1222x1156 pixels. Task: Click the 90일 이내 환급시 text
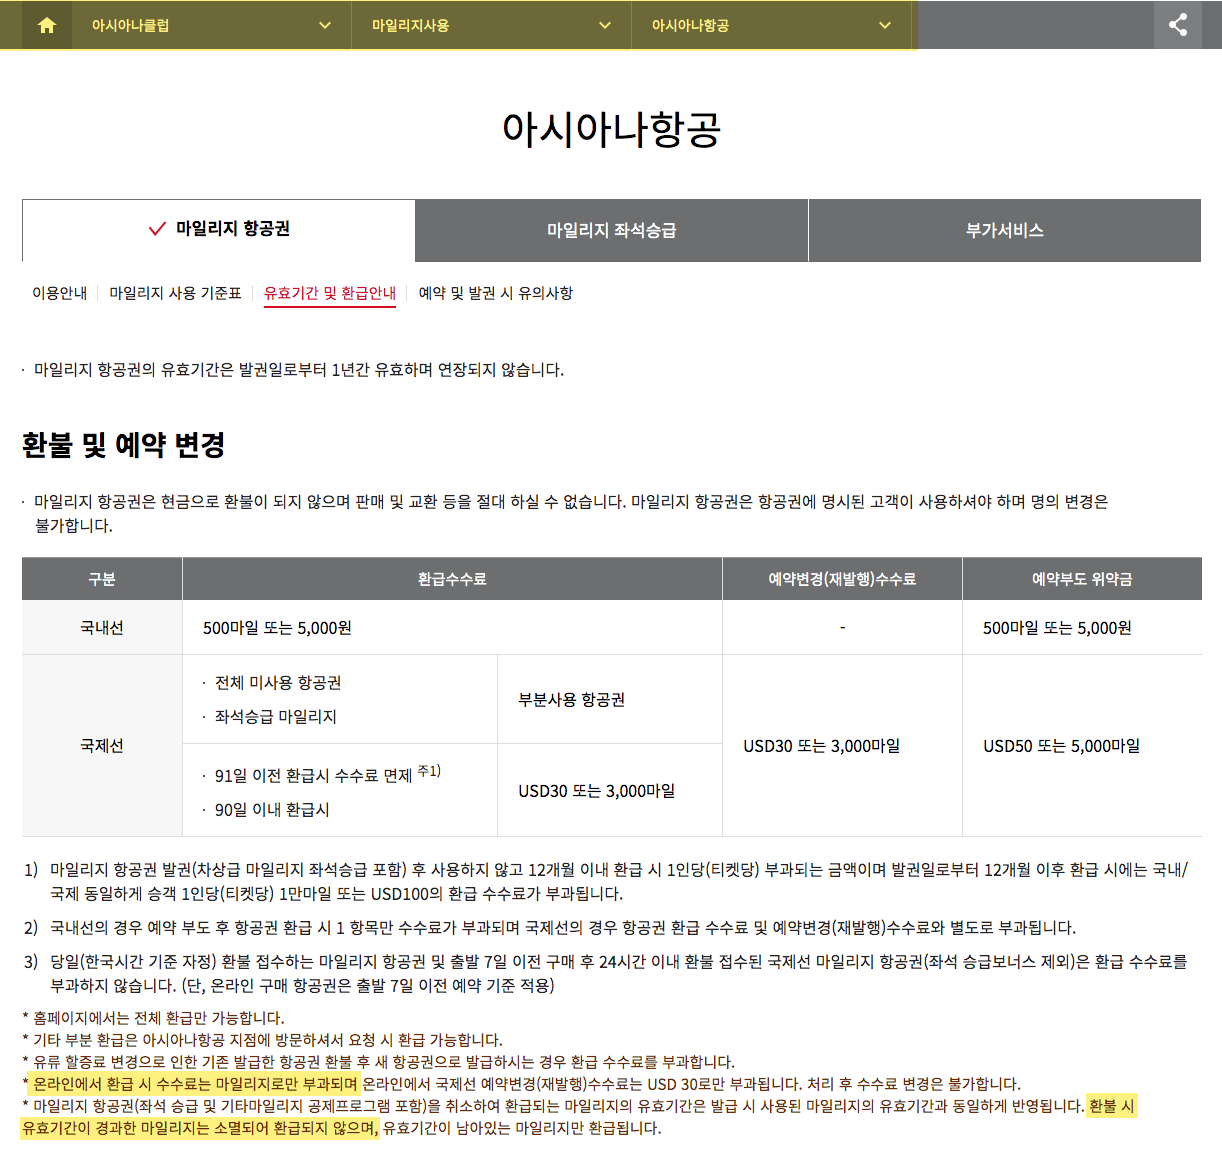(272, 810)
